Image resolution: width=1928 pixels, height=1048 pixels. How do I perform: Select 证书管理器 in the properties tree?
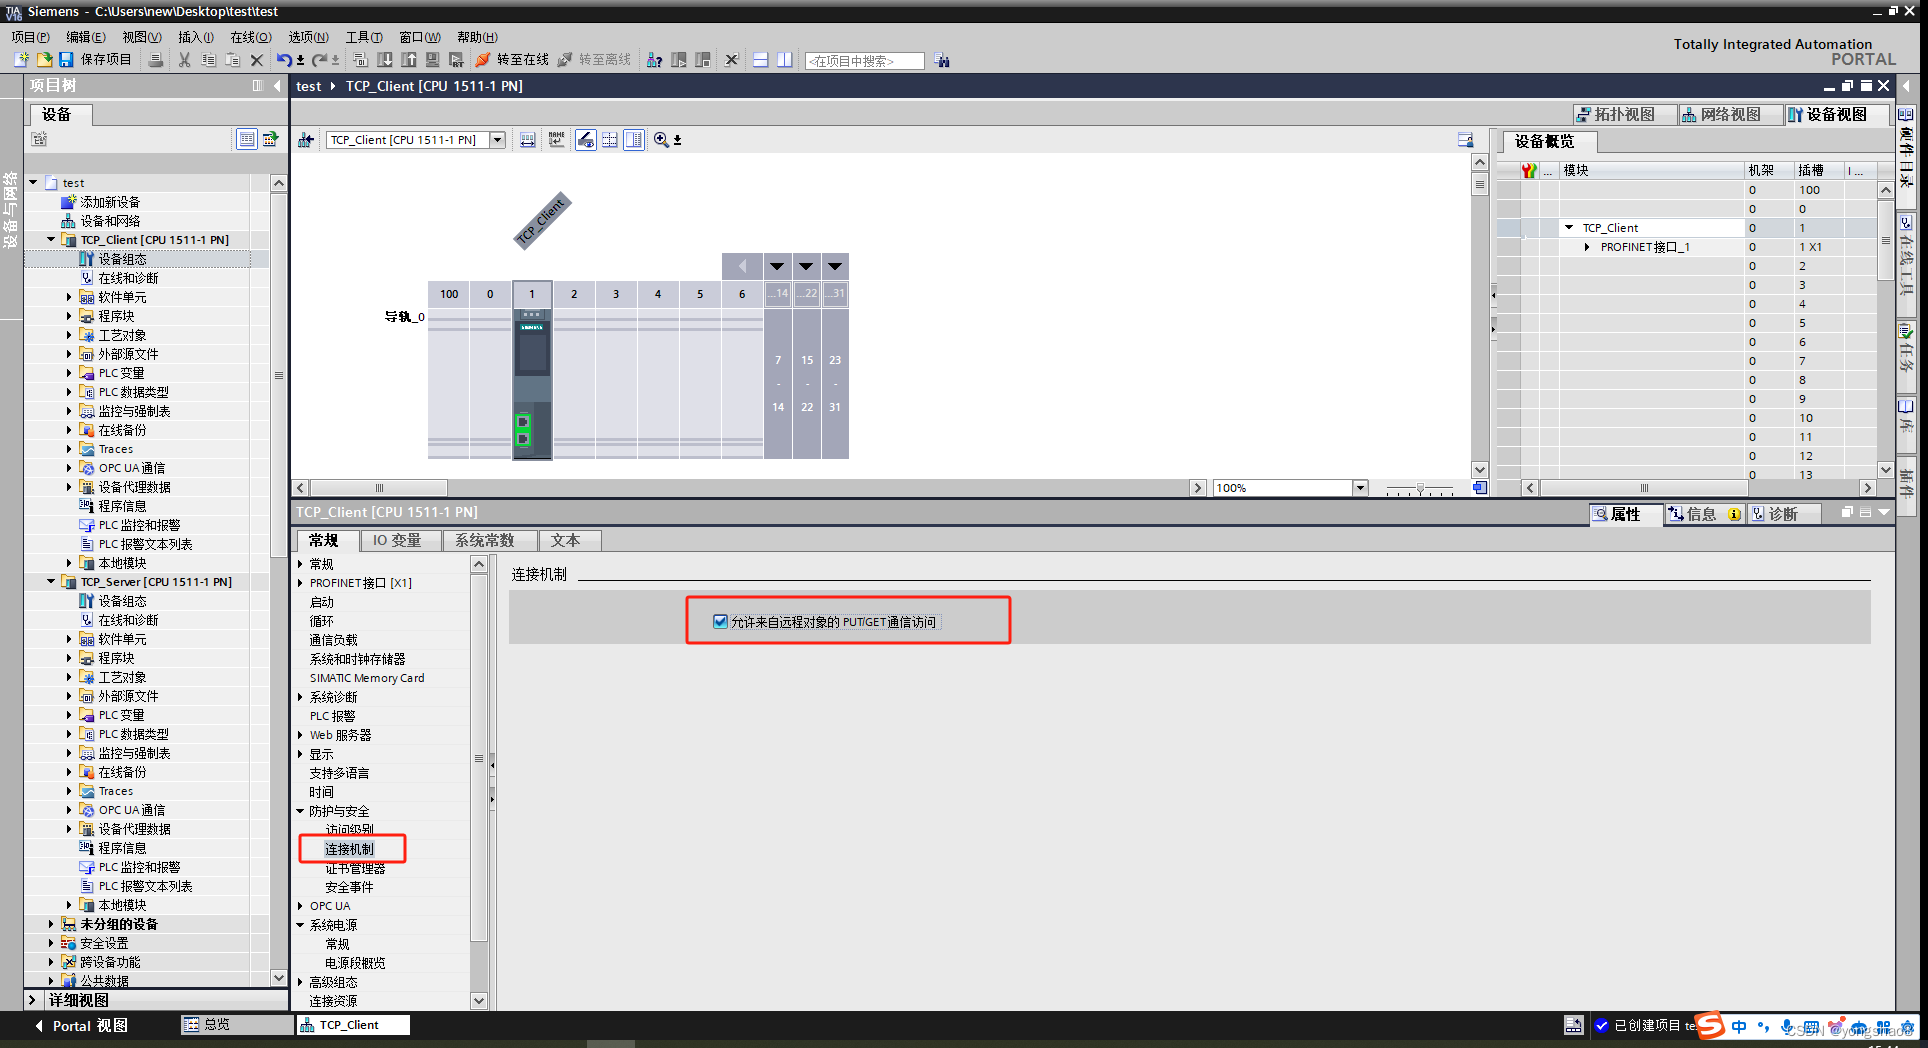point(355,868)
